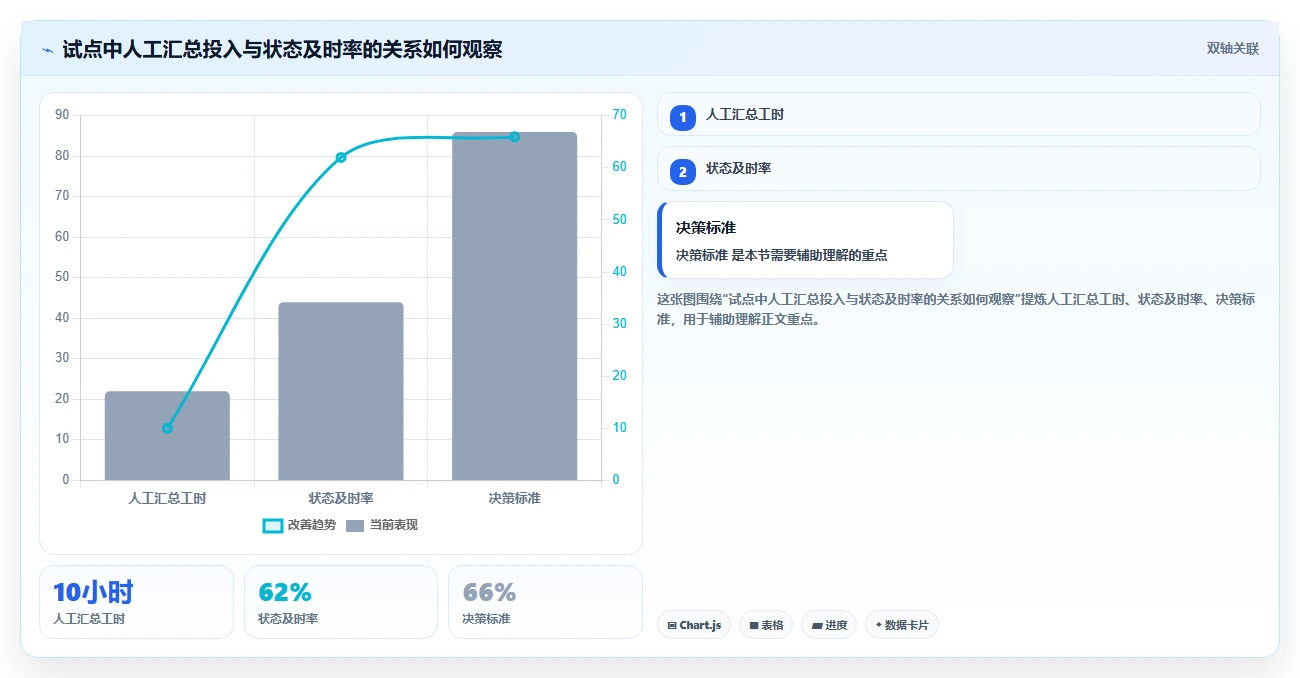Click the trend line point above 决策标准

[515, 136]
